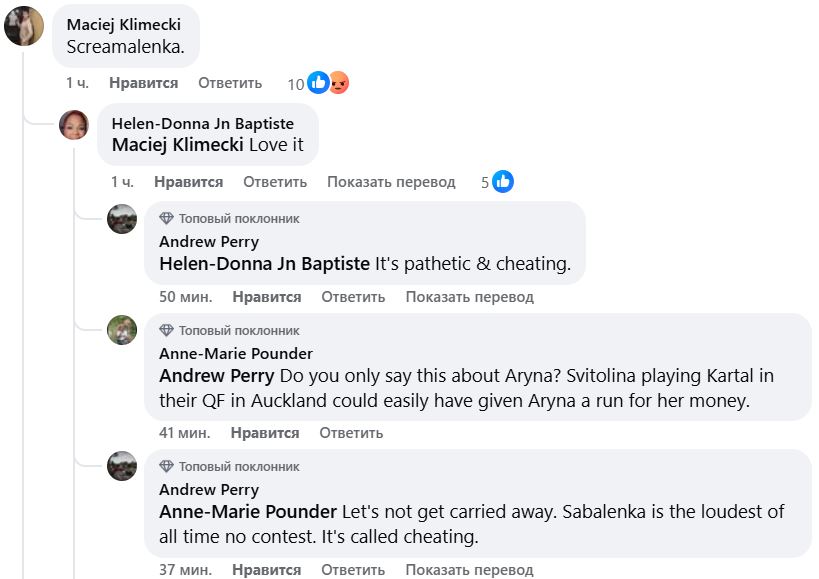Reply to Anne-Marie Pounder's comment
Screen dimensions: 819x579
pyautogui.click(x=351, y=433)
